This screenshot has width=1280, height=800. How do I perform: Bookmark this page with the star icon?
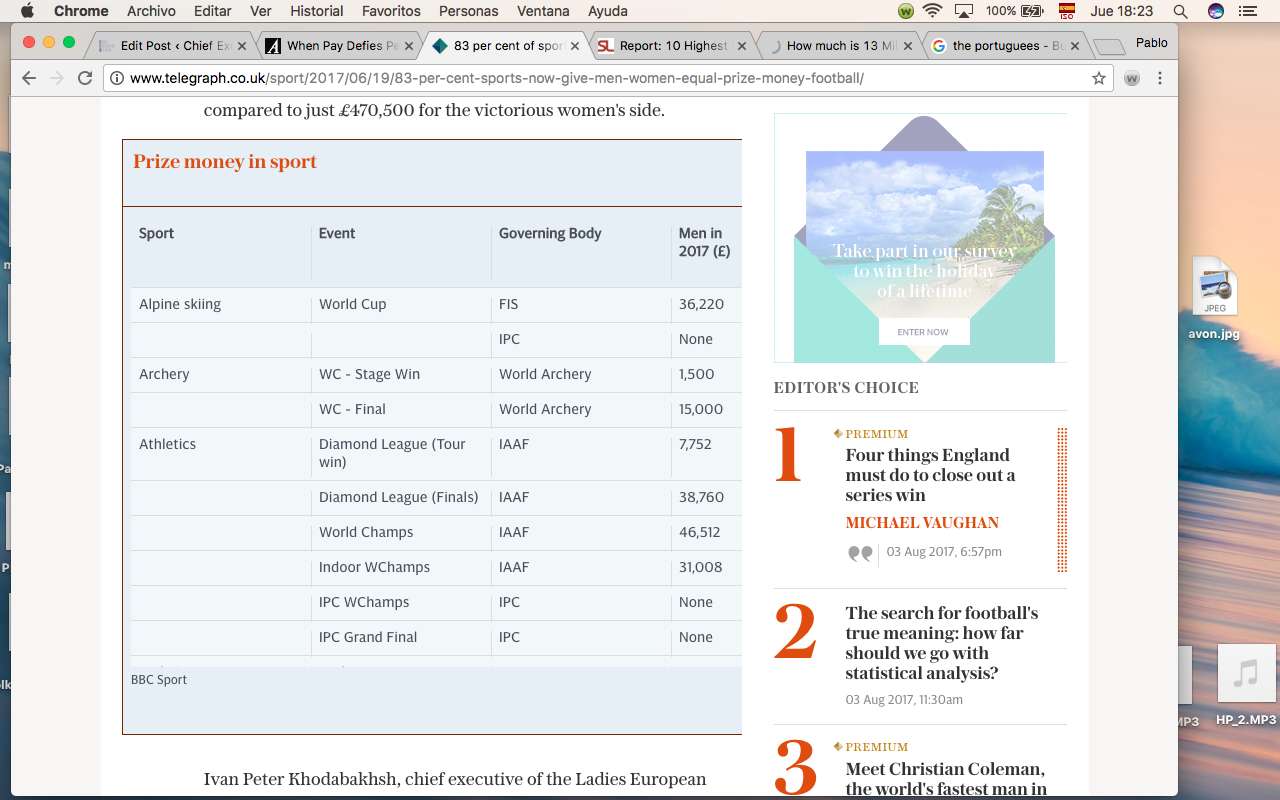point(1099,78)
